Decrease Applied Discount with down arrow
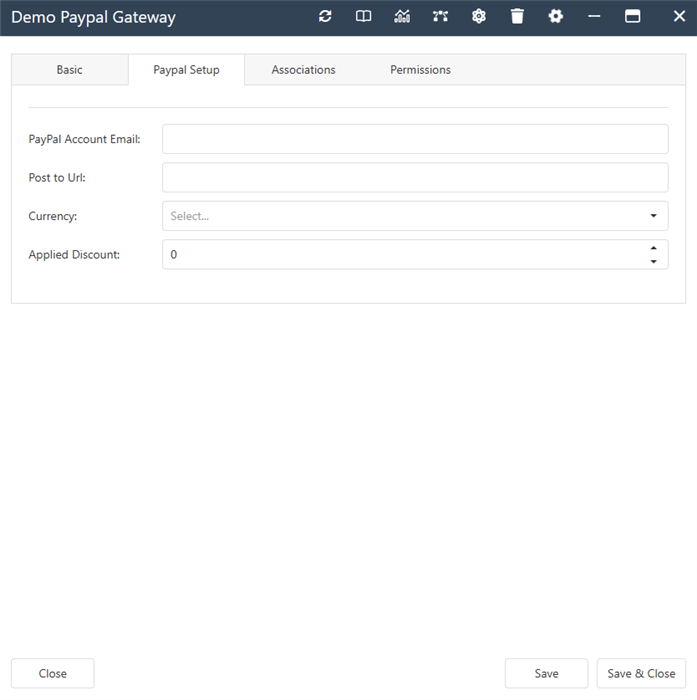 (x=654, y=262)
